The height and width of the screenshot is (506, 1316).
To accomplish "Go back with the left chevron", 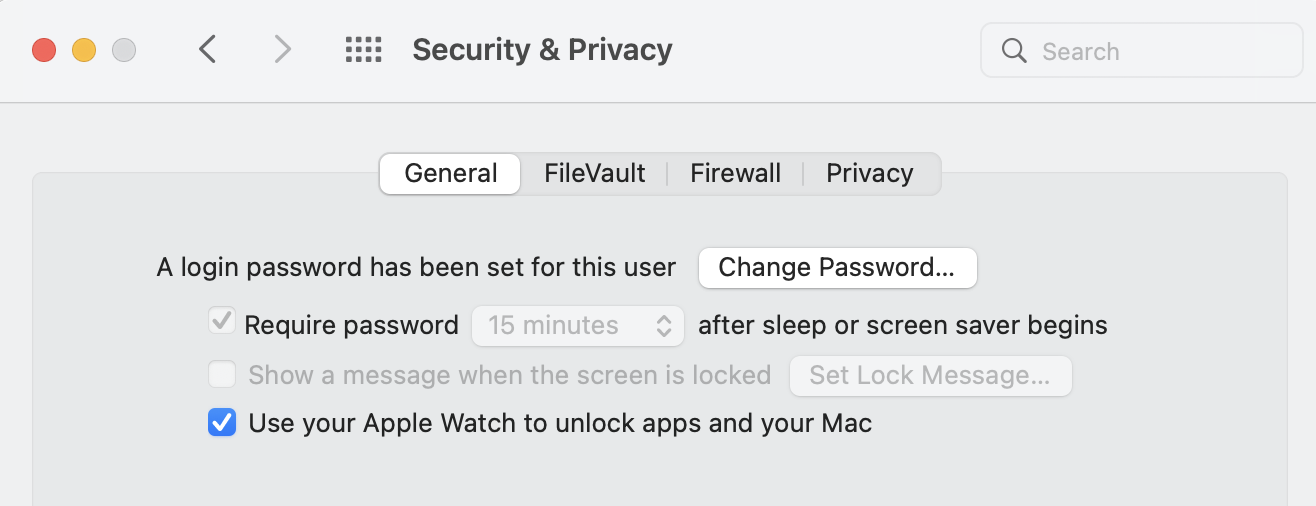I will (207, 49).
